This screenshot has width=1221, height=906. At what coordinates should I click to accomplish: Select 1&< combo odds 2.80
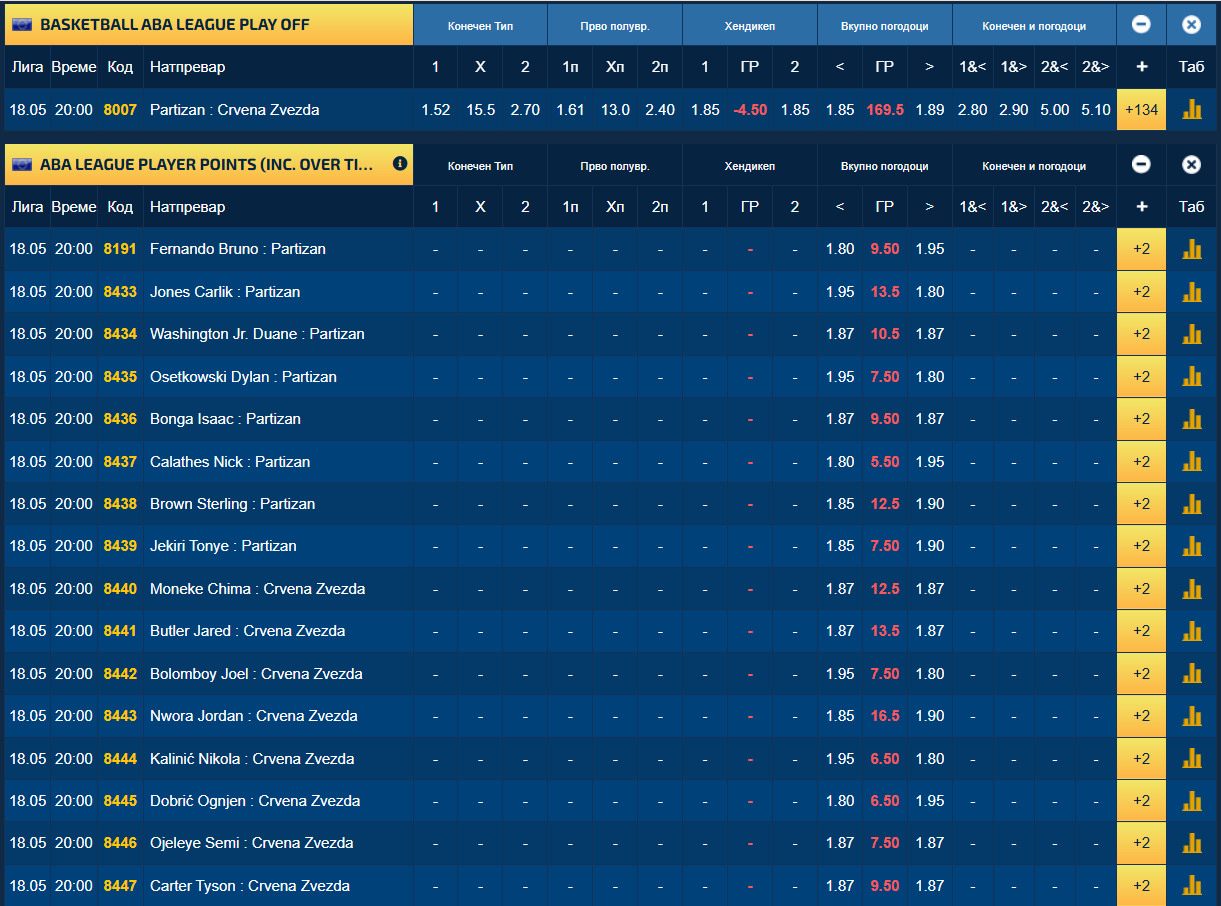pos(973,110)
